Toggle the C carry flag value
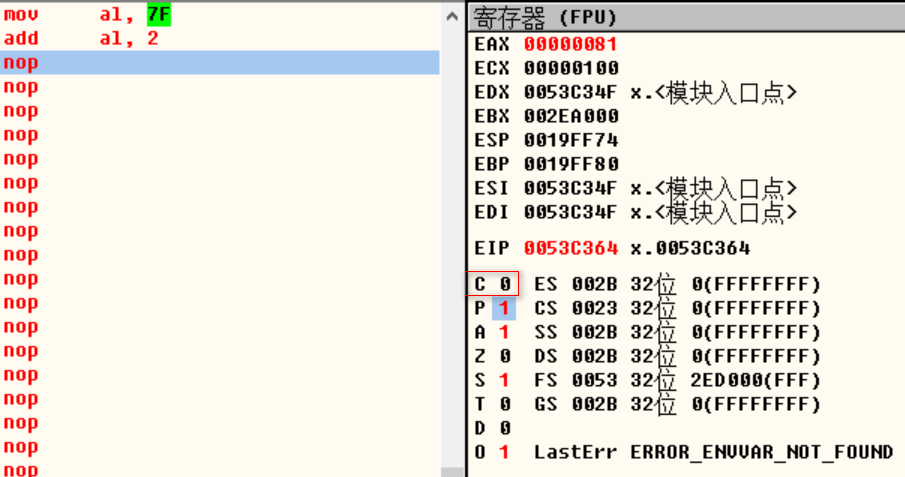This screenshot has width=905, height=477. pos(505,284)
